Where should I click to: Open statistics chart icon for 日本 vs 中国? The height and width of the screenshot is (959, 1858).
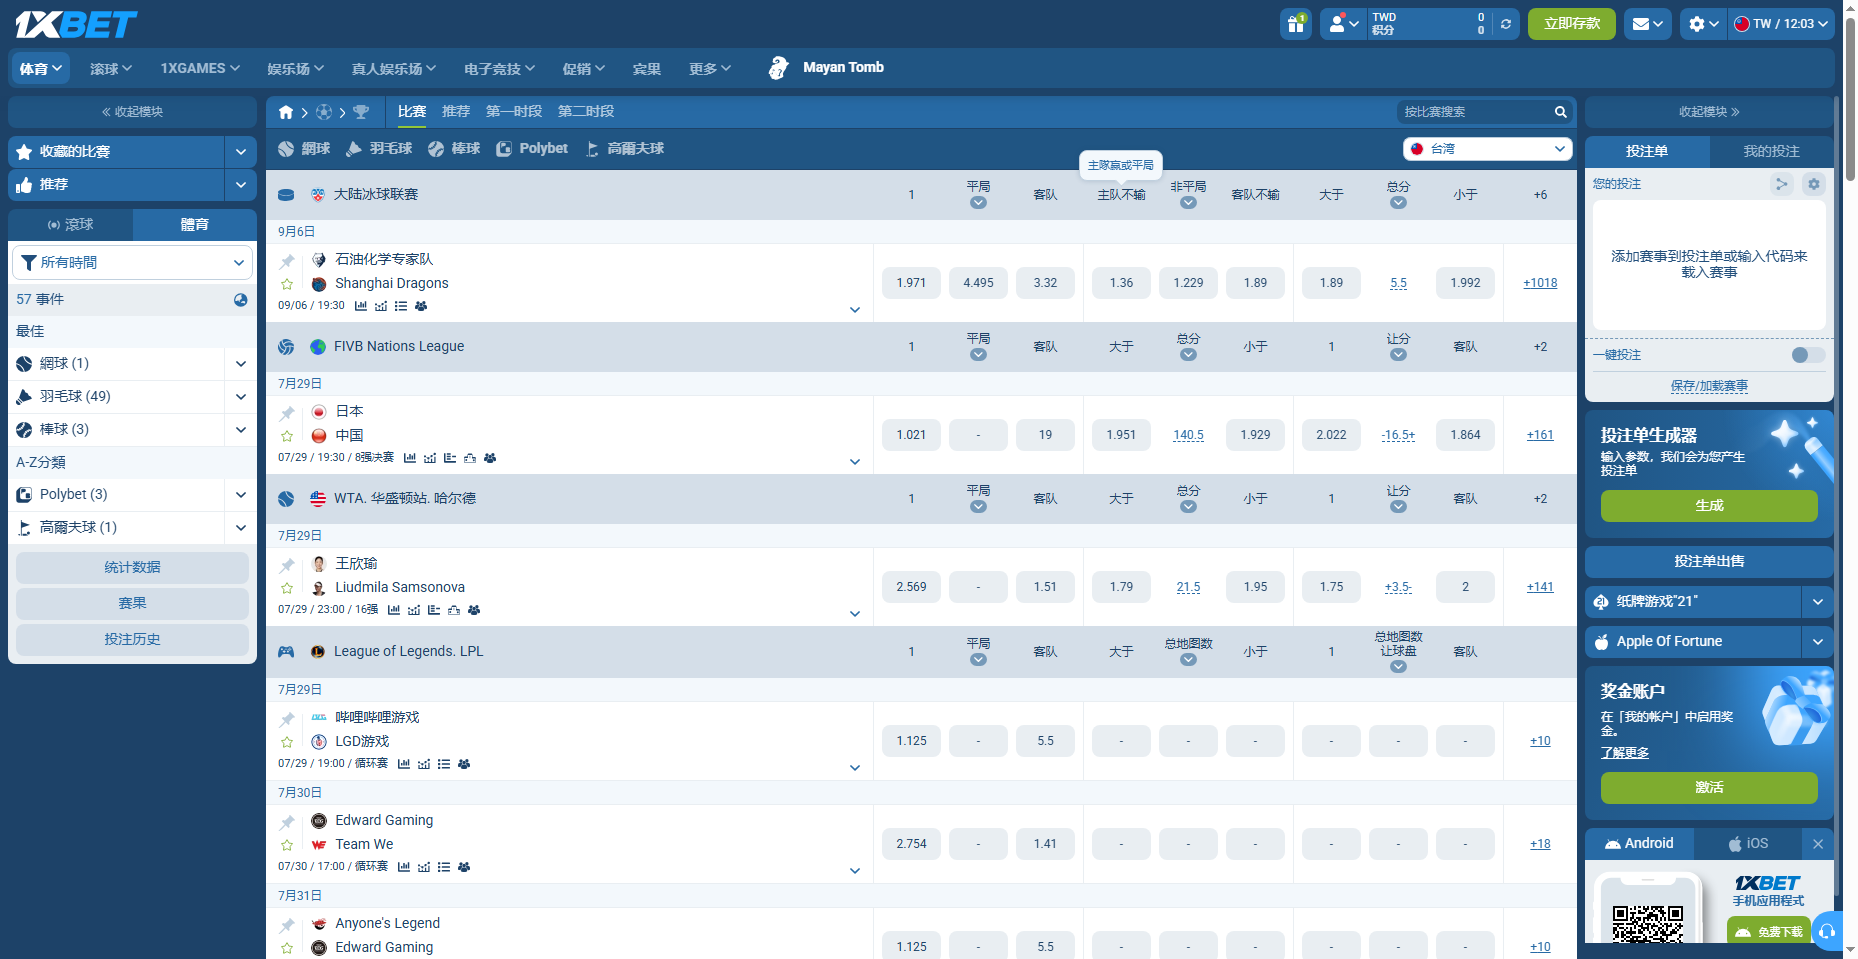point(410,458)
